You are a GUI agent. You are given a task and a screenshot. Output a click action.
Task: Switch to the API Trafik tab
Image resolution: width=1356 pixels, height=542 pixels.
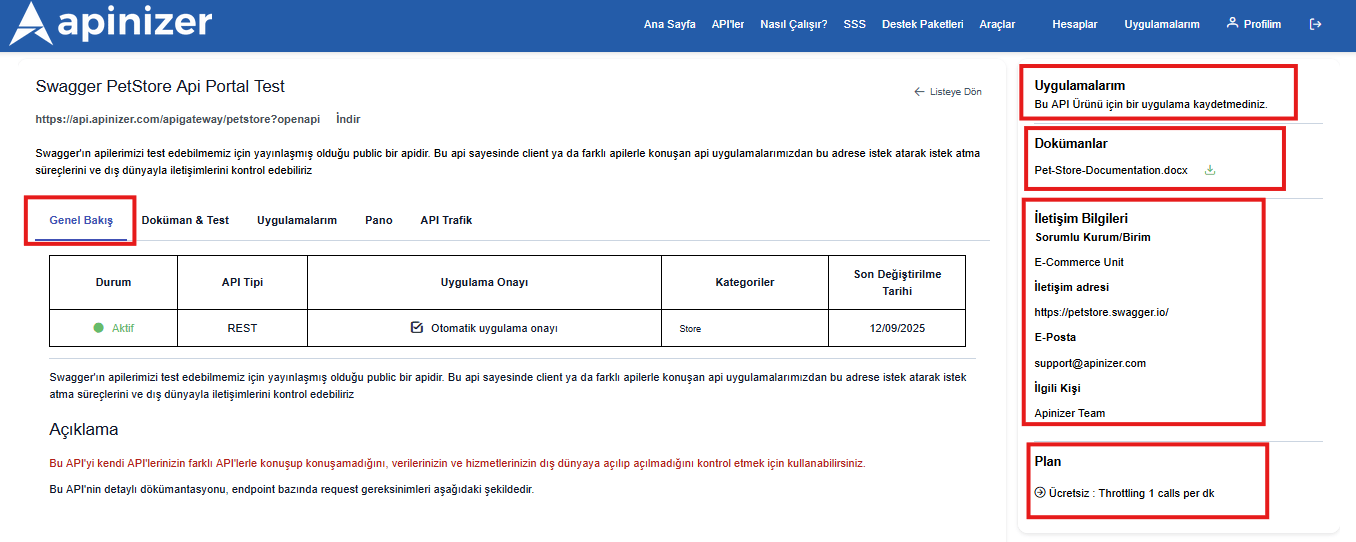click(446, 221)
